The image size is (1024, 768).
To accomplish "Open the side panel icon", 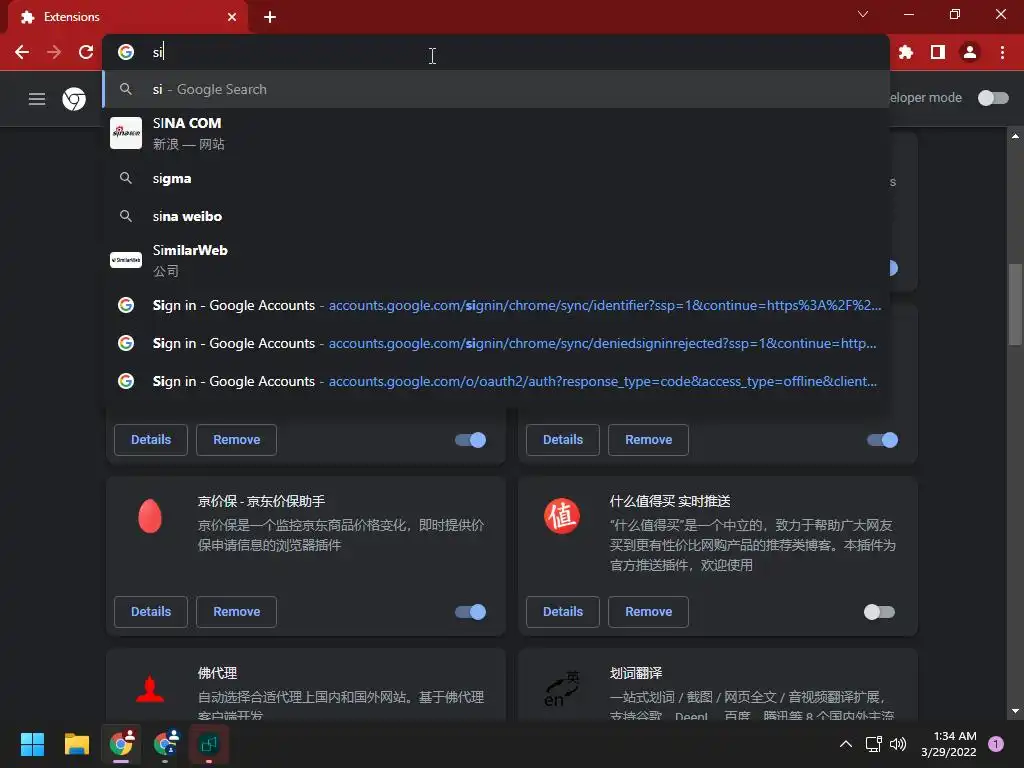I will [x=938, y=52].
